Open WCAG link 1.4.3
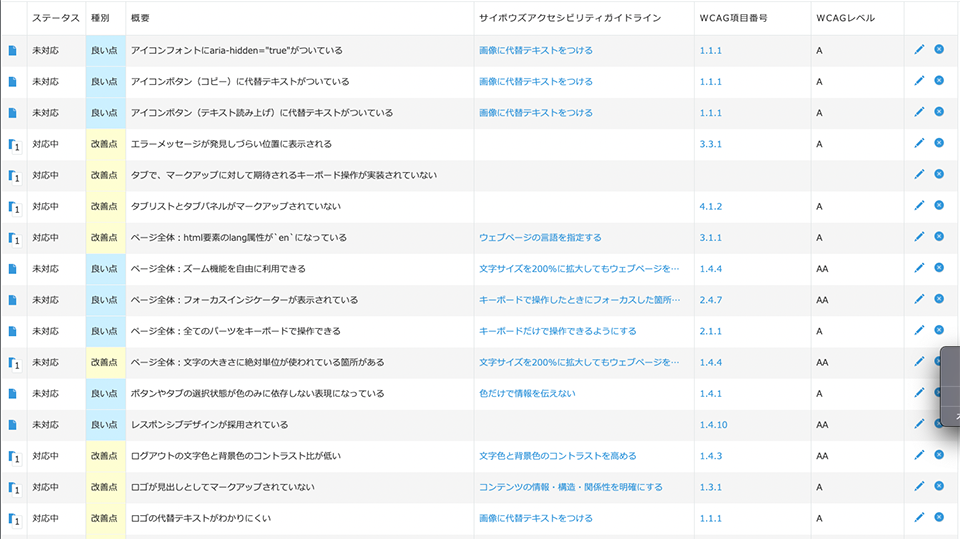This screenshot has width=960, height=539. 711,456
